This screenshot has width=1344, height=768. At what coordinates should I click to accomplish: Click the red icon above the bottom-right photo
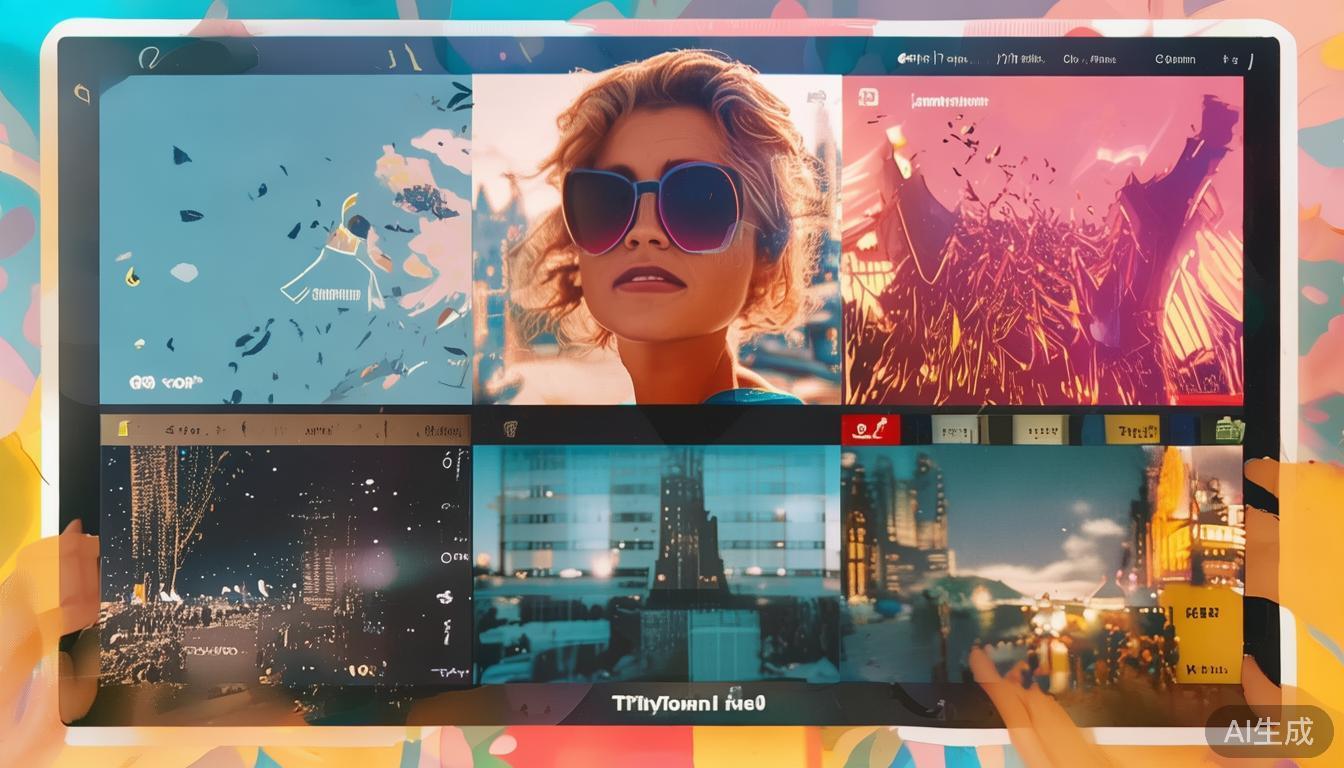[x=870, y=429]
